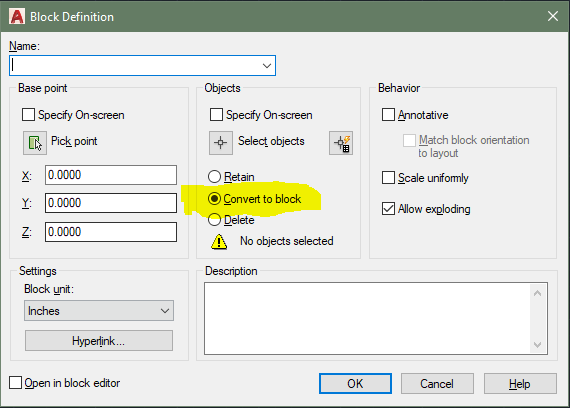The height and width of the screenshot is (408, 570).
Task: Enable Objects Specify On-screen checkbox
Action: click(x=216, y=115)
